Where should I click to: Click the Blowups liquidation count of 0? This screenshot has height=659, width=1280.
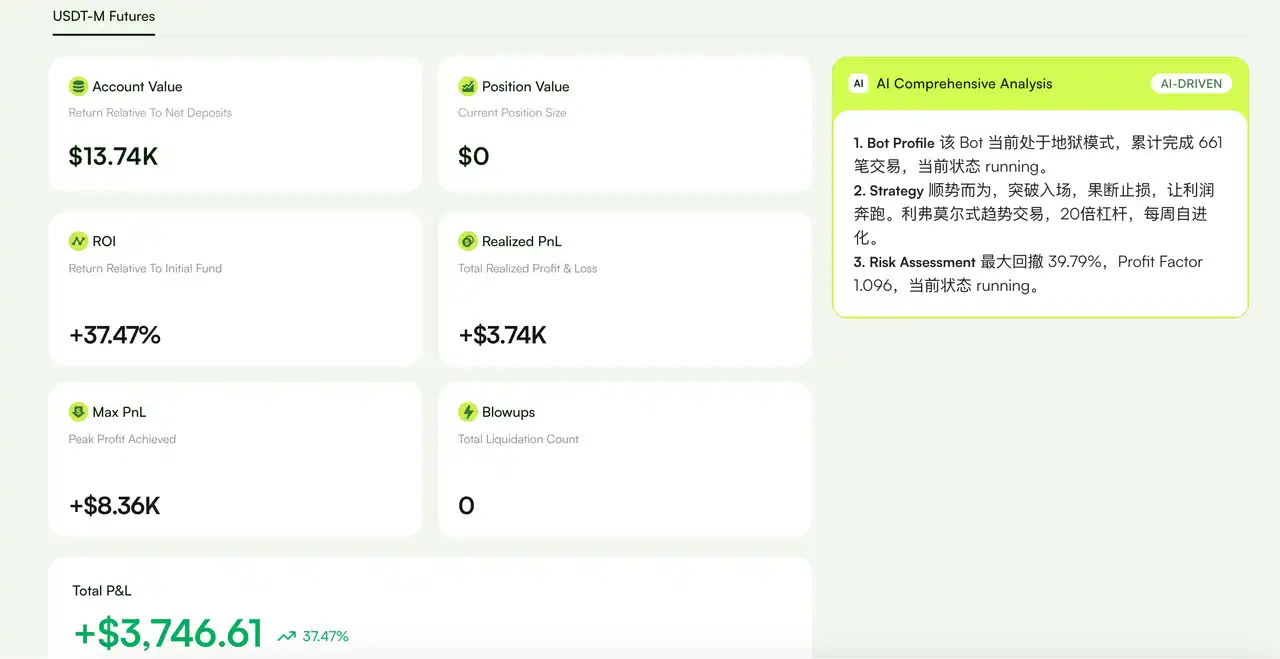[466, 506]
